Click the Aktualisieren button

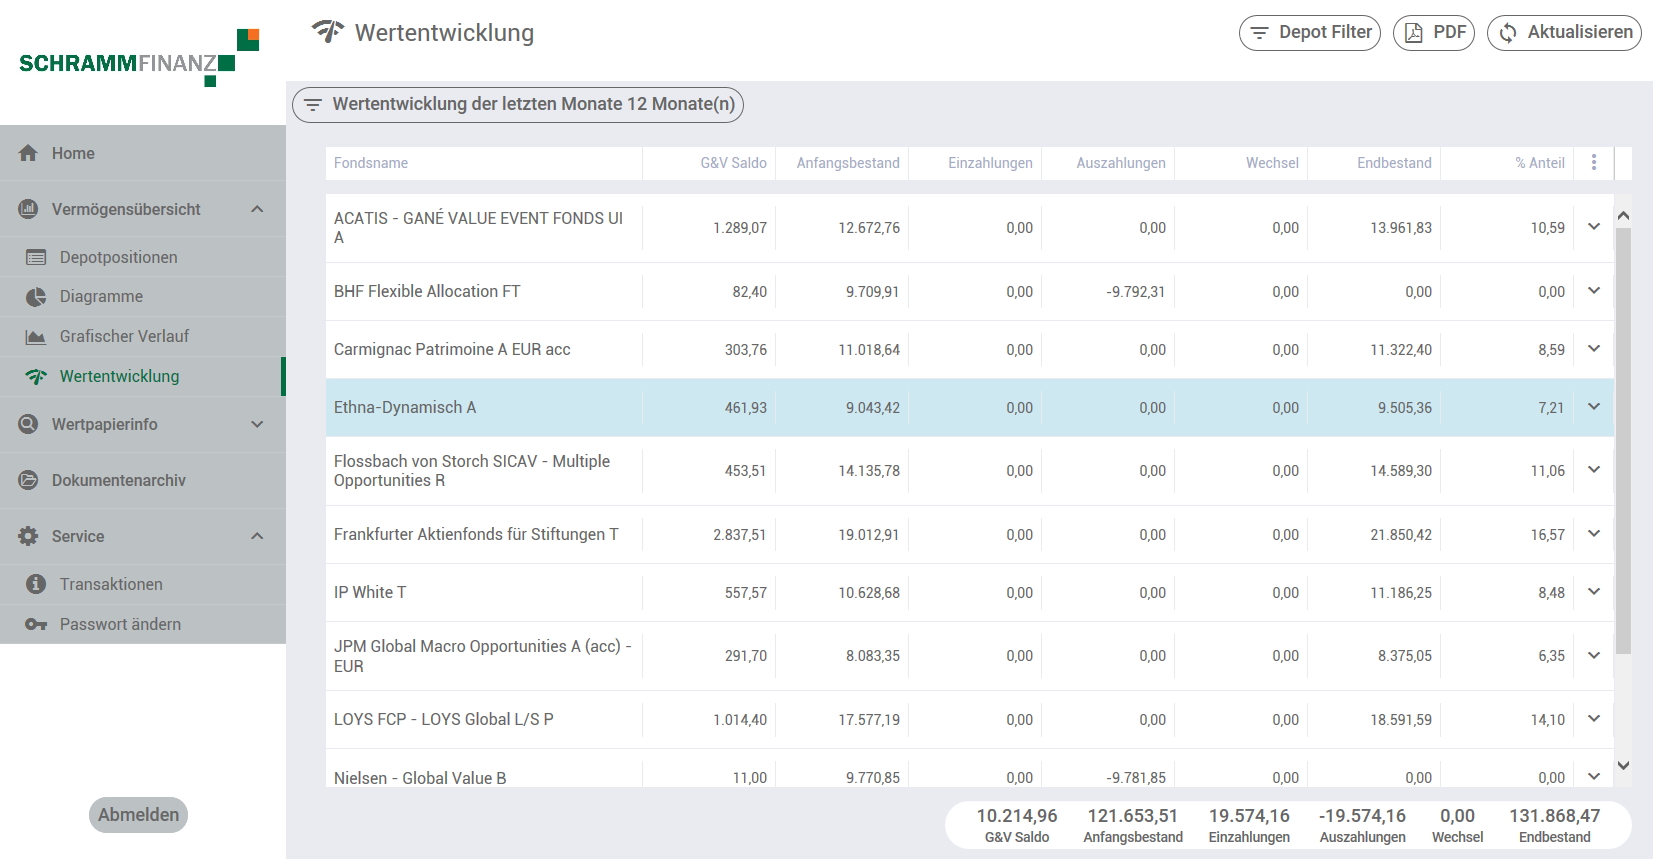1564,33
